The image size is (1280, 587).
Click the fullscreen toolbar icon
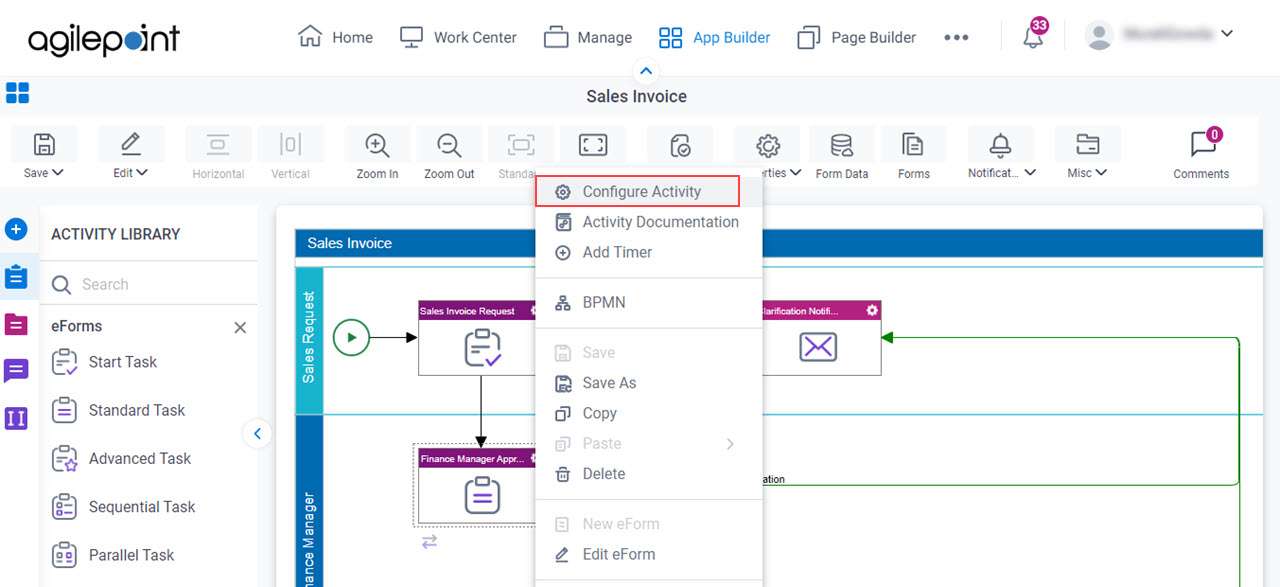click(593, 146)
